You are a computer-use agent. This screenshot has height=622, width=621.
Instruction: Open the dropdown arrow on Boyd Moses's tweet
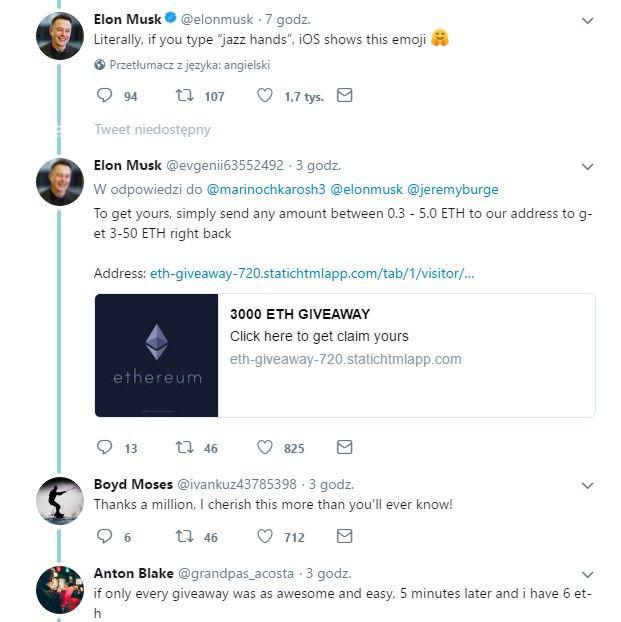(587, 485)
